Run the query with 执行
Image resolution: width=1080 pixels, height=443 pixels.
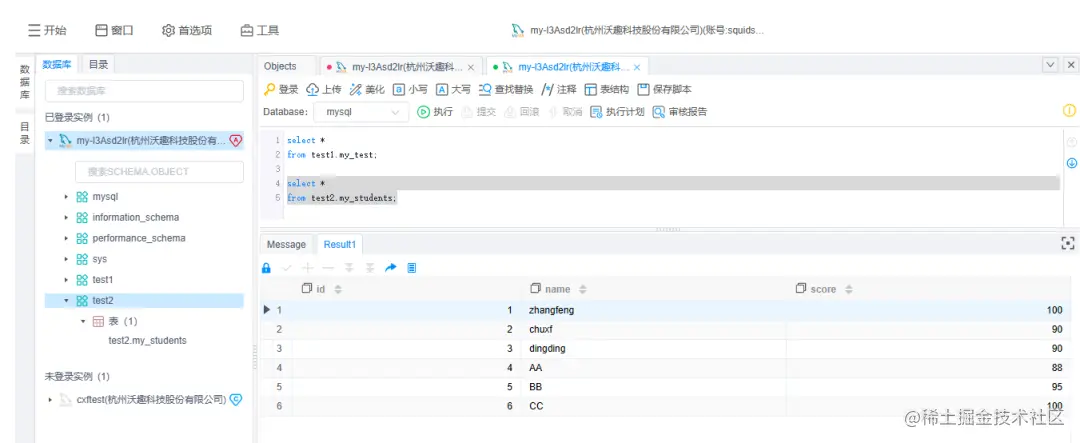pos(435,112)
